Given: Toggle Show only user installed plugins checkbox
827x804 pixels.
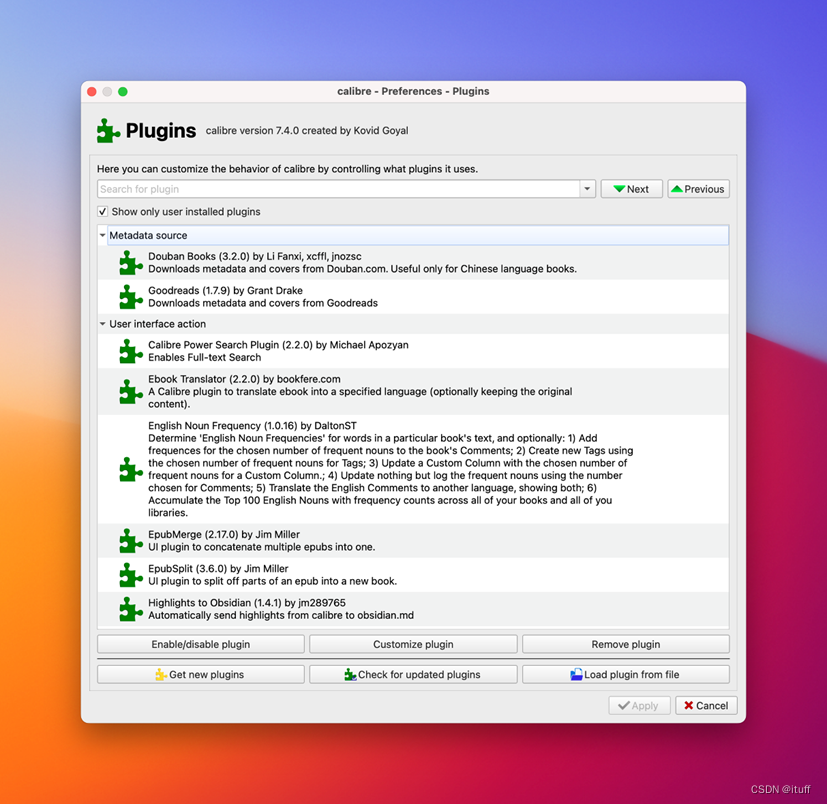Looking at the screenshot, I should pyautogui.click(x=103, y=212).
